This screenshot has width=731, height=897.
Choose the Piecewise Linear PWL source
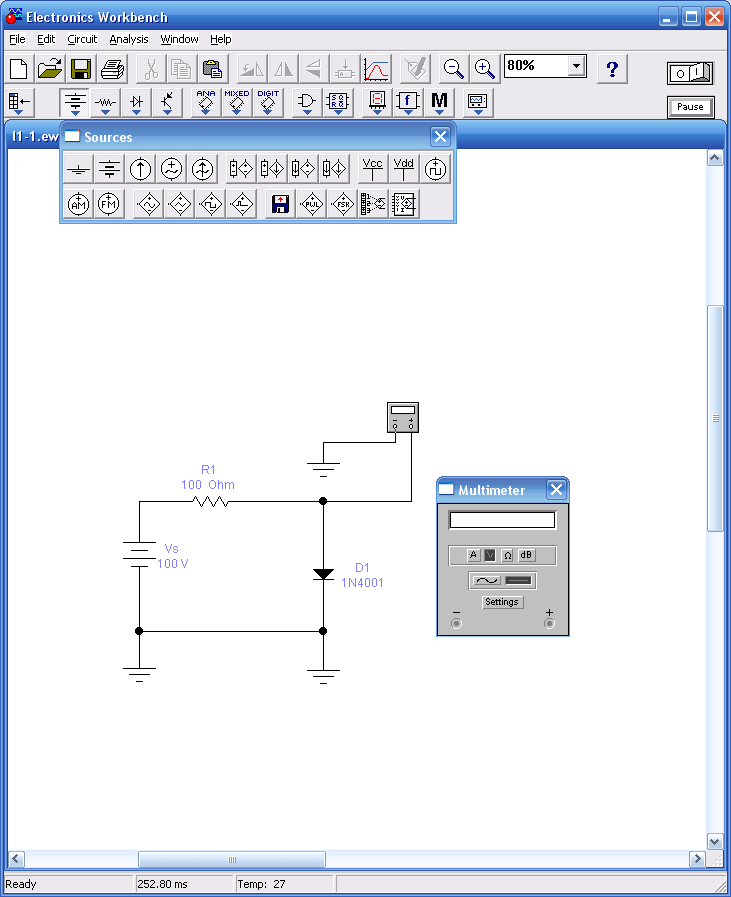coord(312,204)
